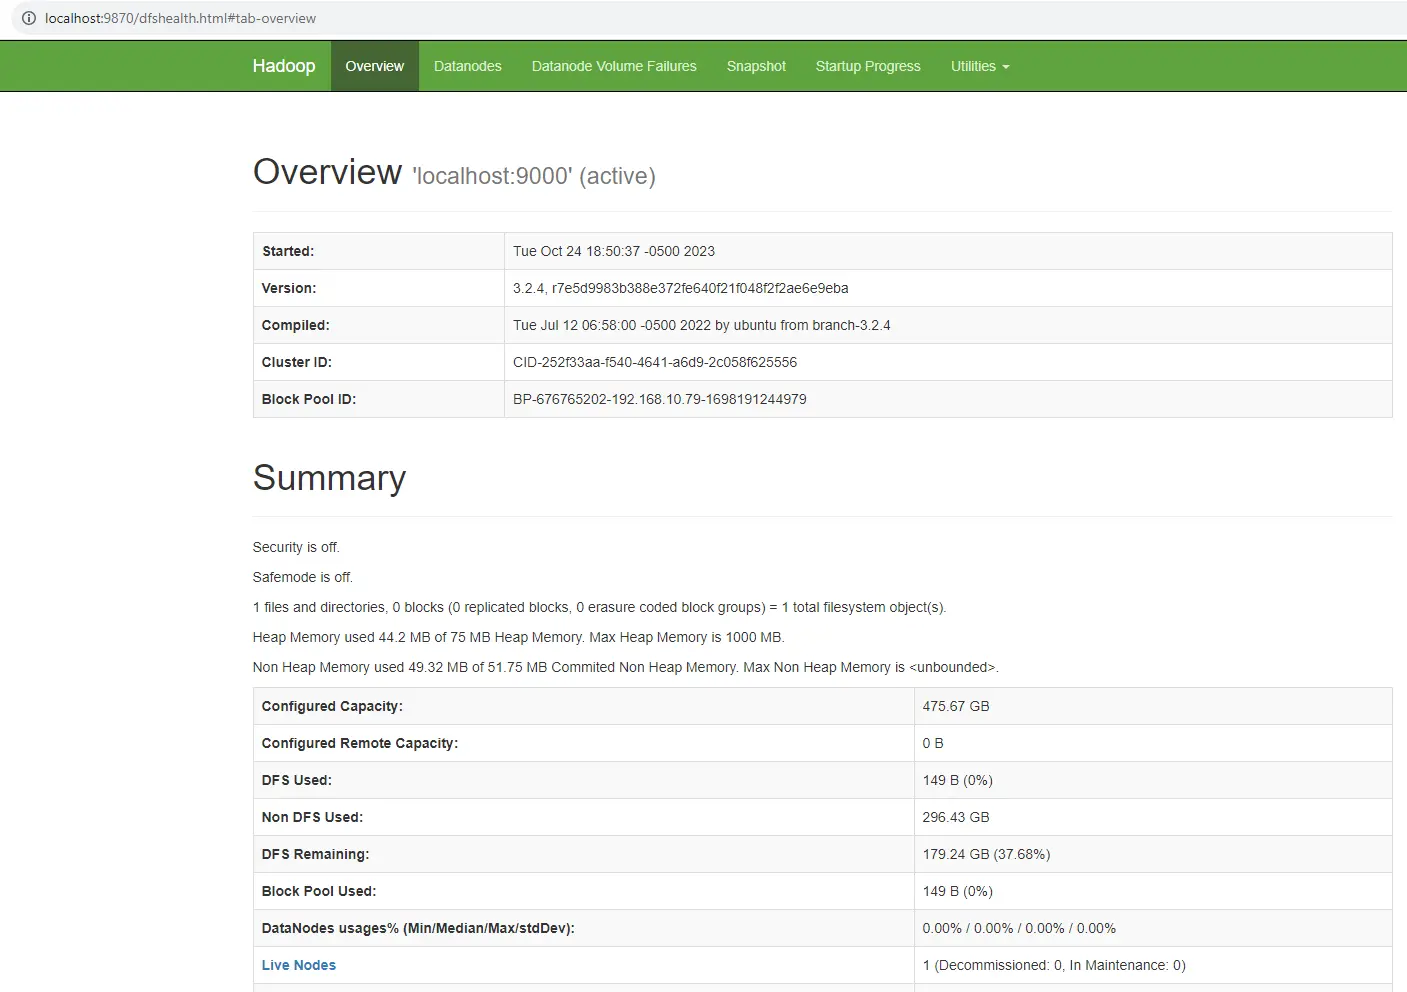Open Datanode Volume Failures tab
This screenshot has width=1407, height=992.
pyautogui.click(x=614, y=66)
